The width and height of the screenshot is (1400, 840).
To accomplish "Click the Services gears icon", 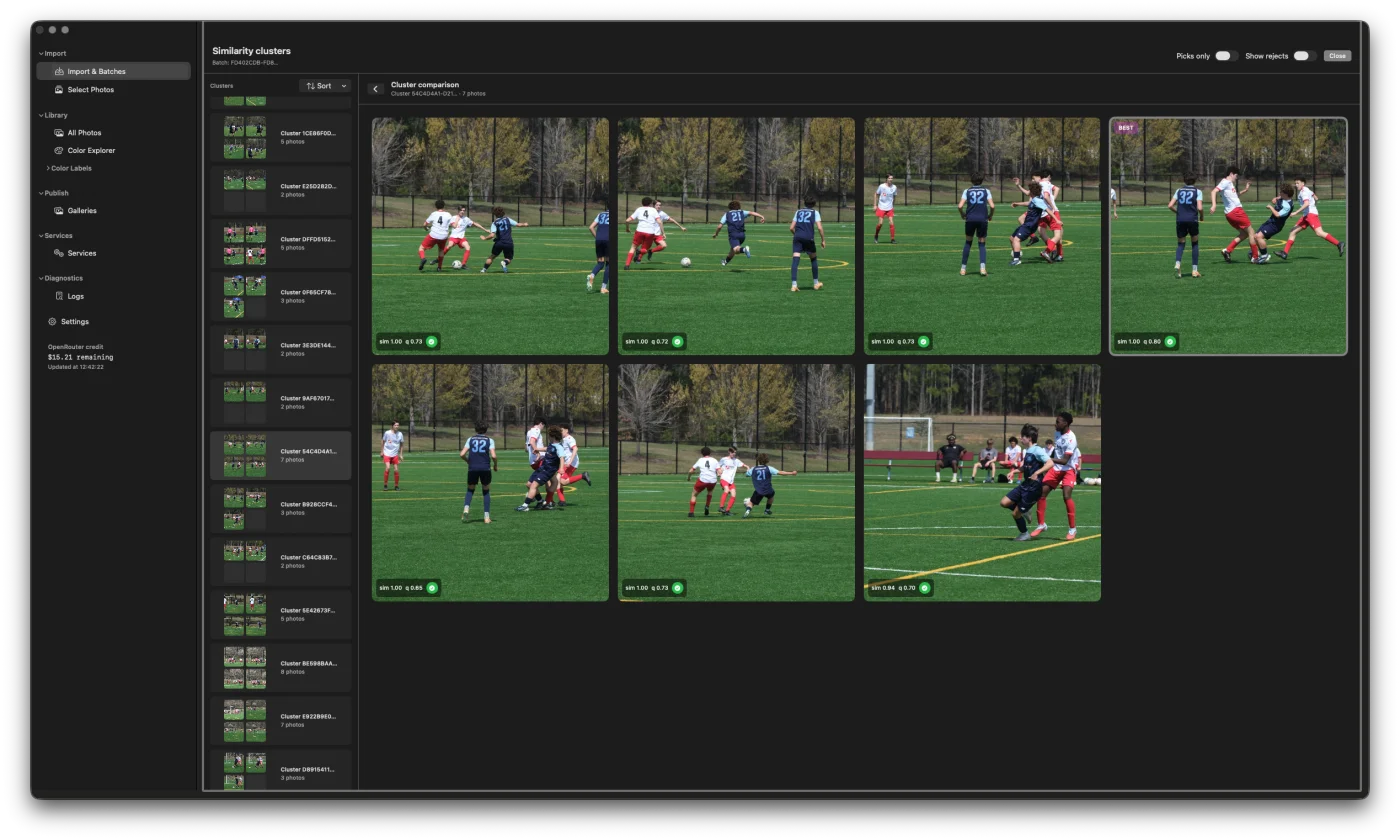I will 60,253.
